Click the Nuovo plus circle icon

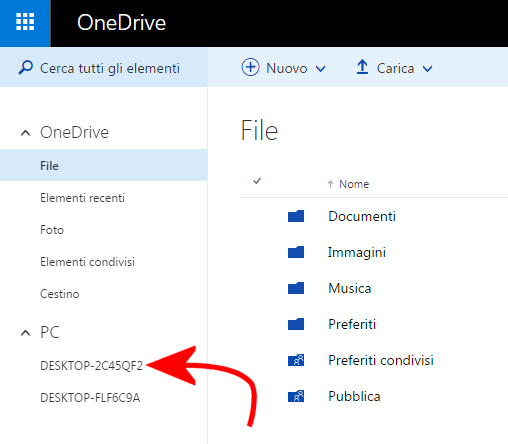click(x=250, y=67)
